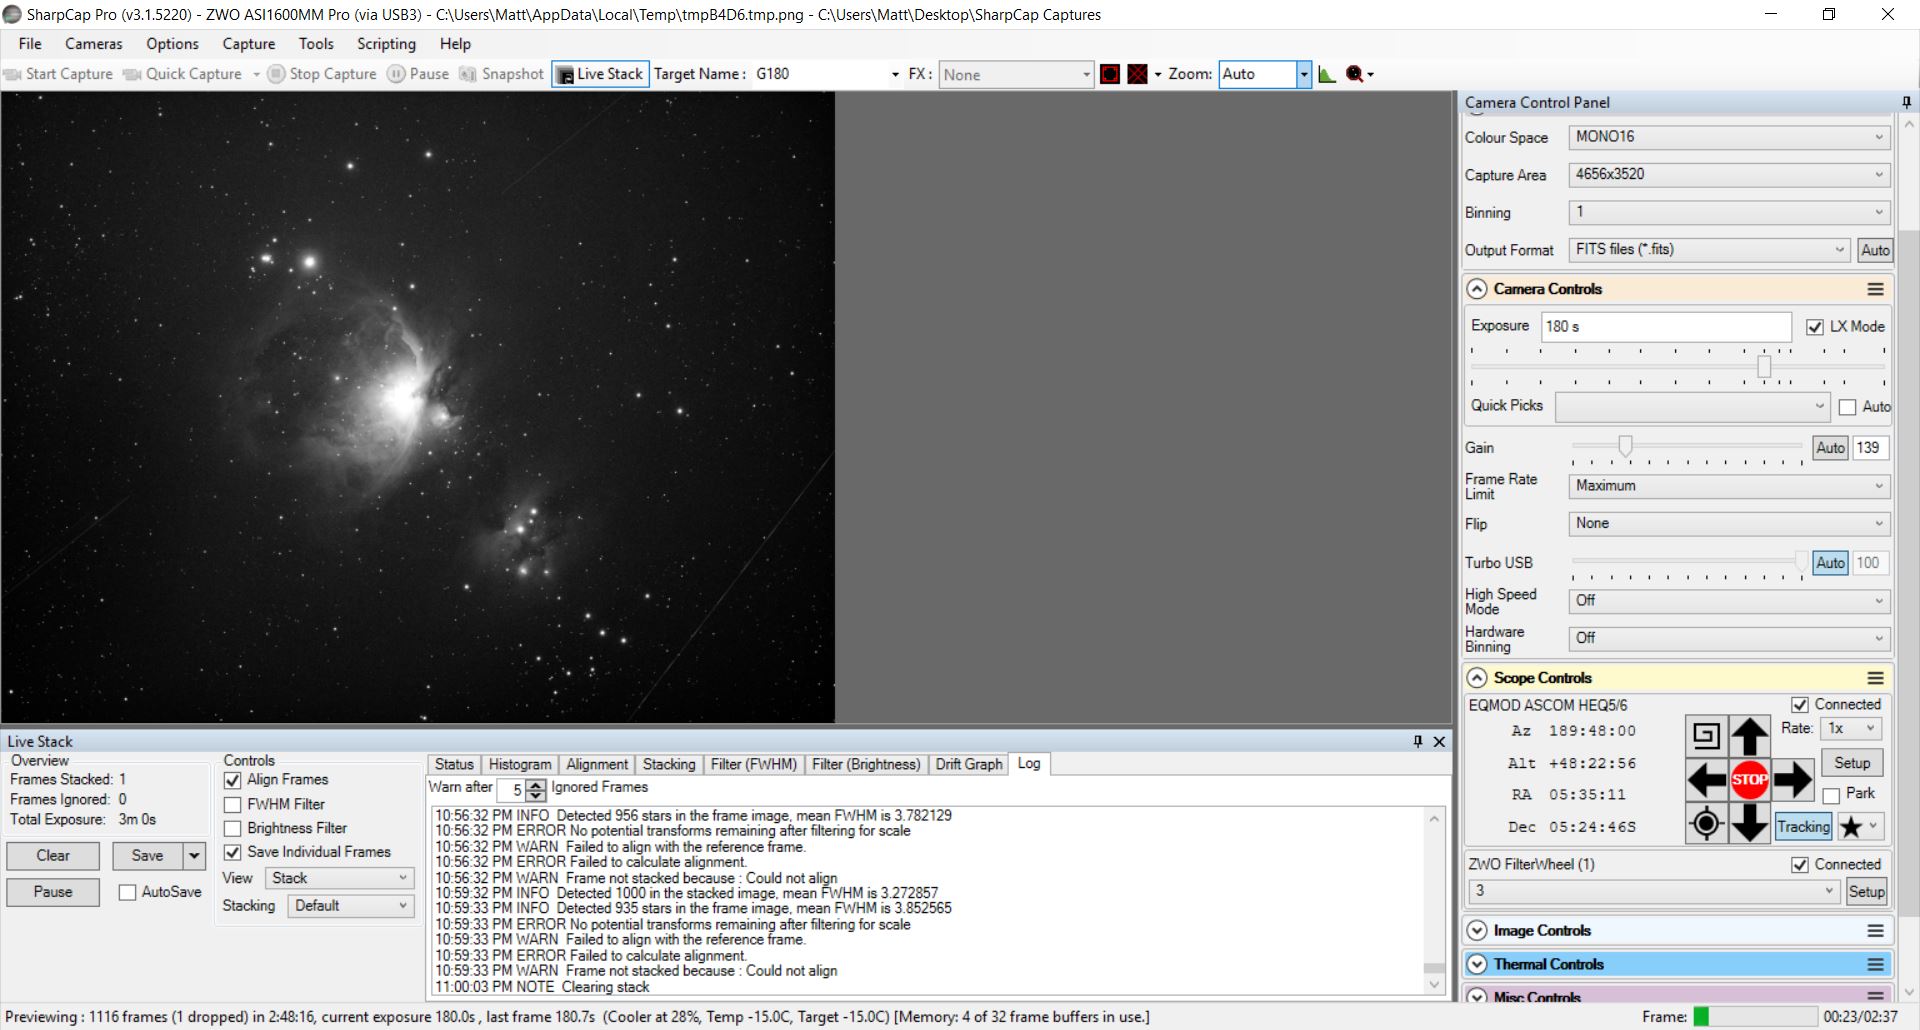Click the Exposure value input field
This screenshot has height=1030, width=1920.
(x=1665, y=327)
